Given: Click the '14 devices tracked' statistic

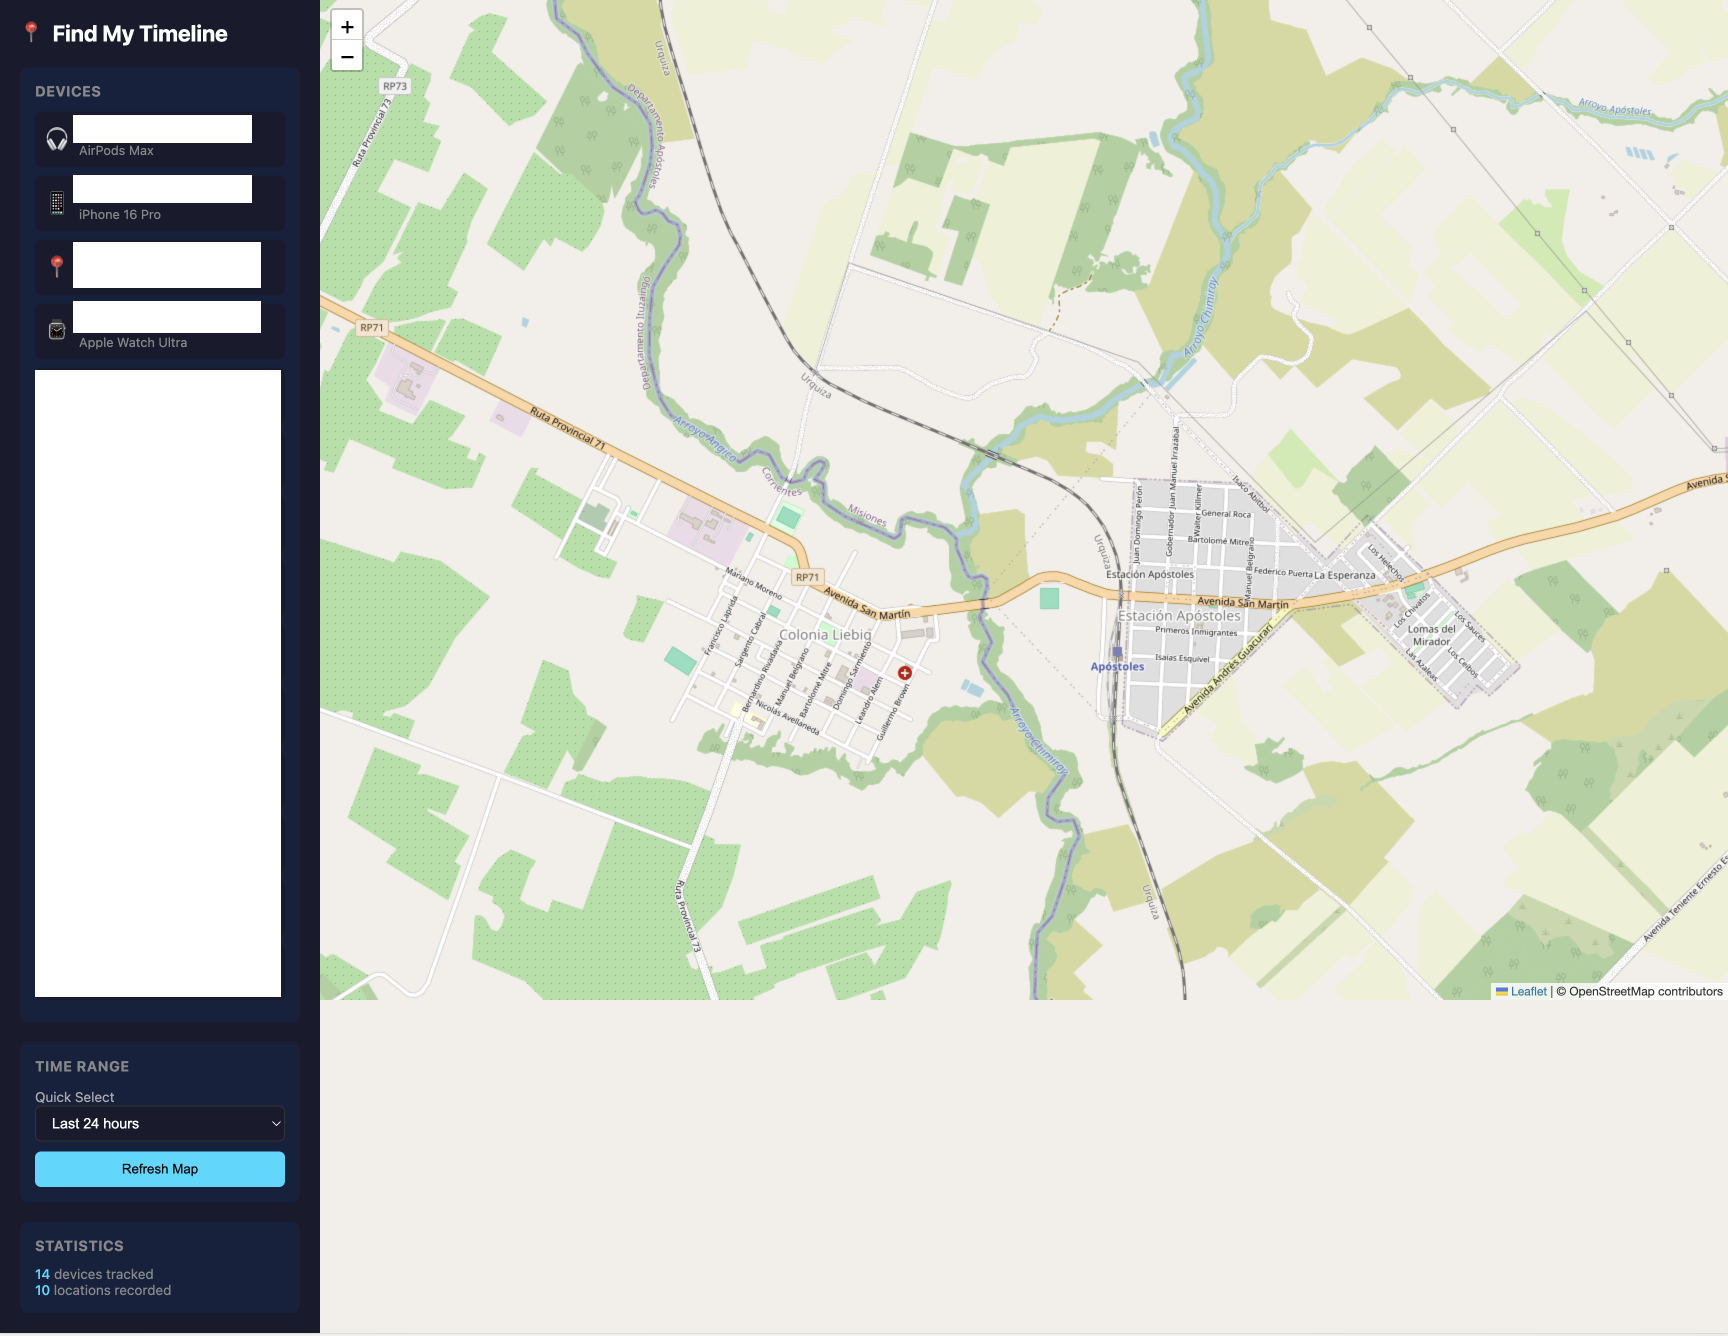Looking at the screenshot, I should pos(94,1274).
